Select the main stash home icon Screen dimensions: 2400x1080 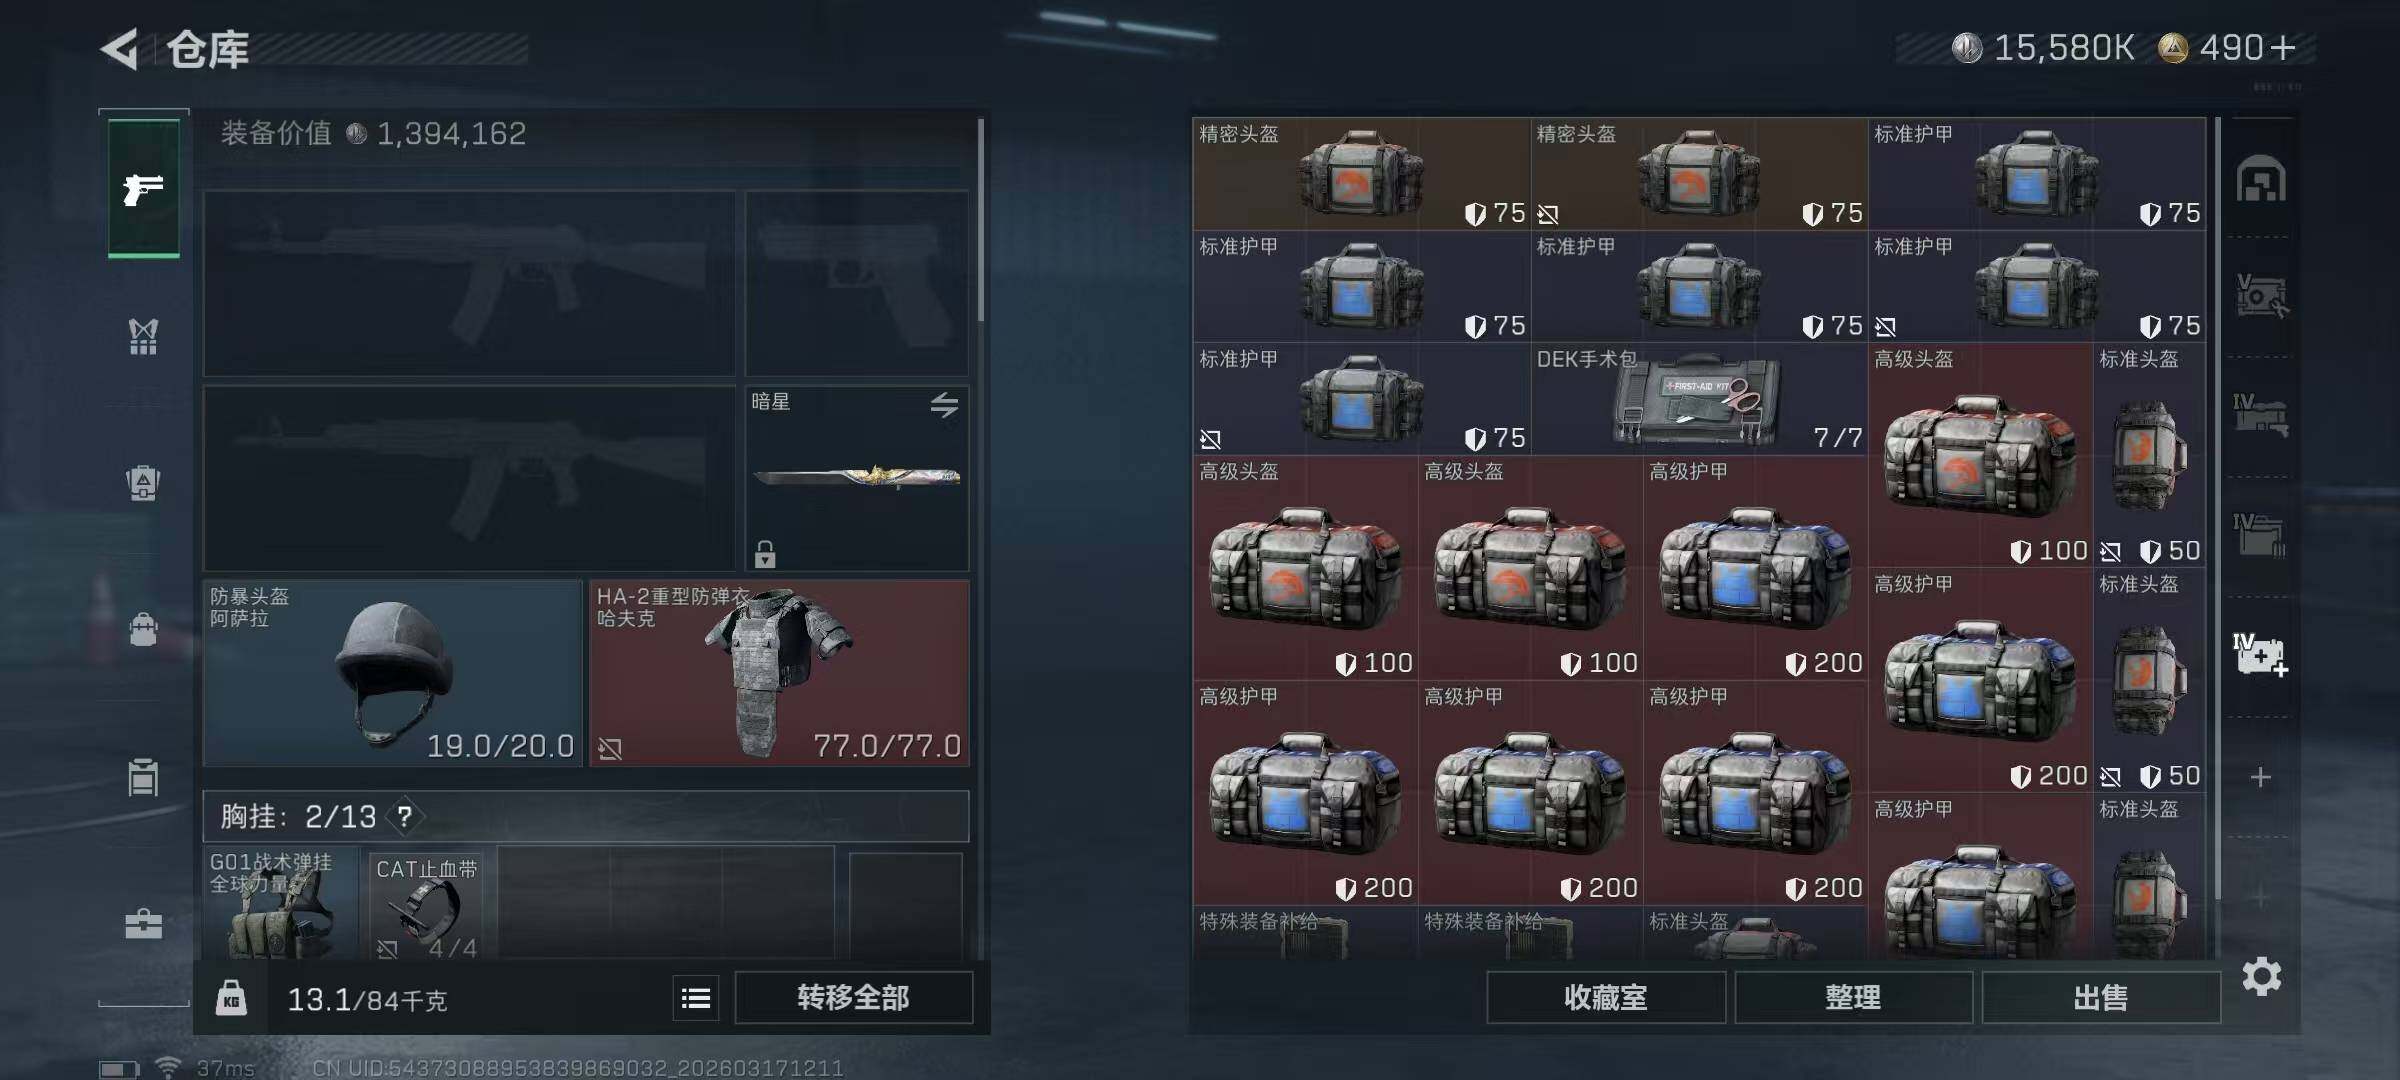(2260, 180)
